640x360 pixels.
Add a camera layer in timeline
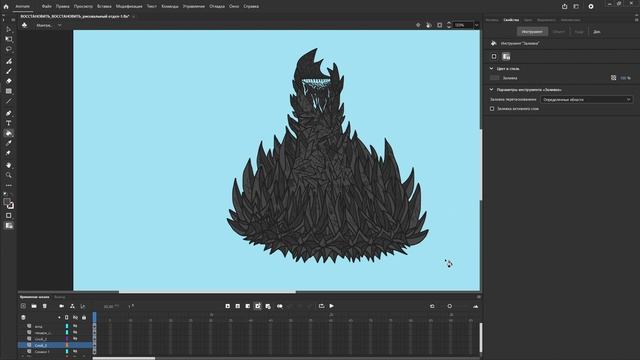point(62,306)
